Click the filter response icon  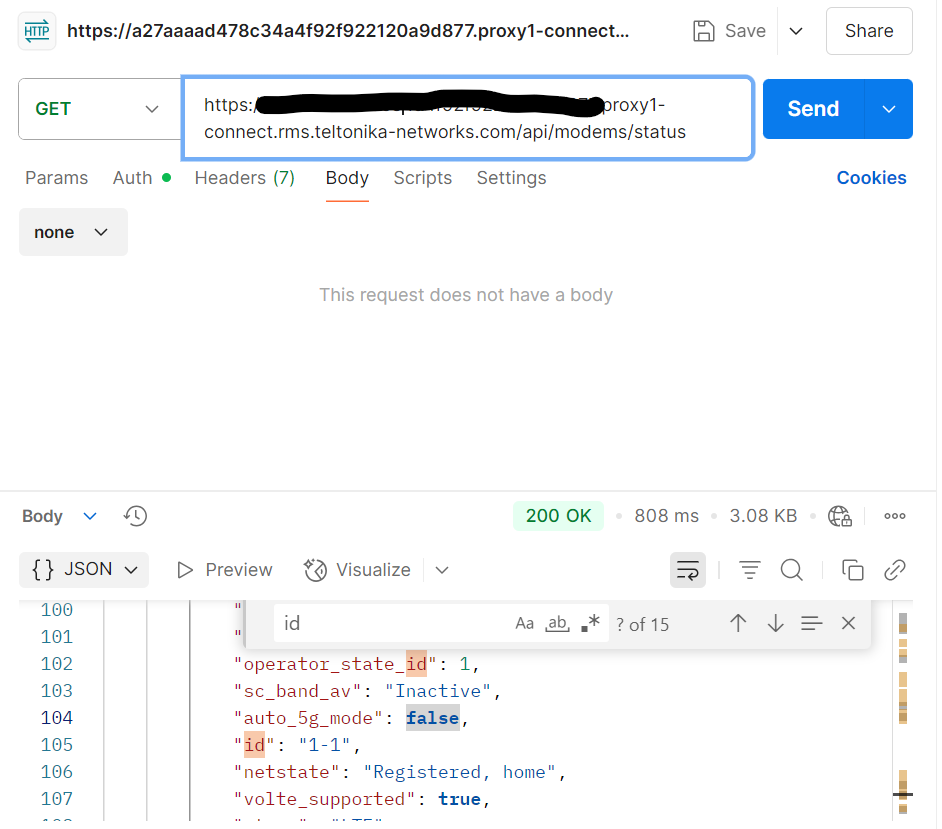pos(749,569)
